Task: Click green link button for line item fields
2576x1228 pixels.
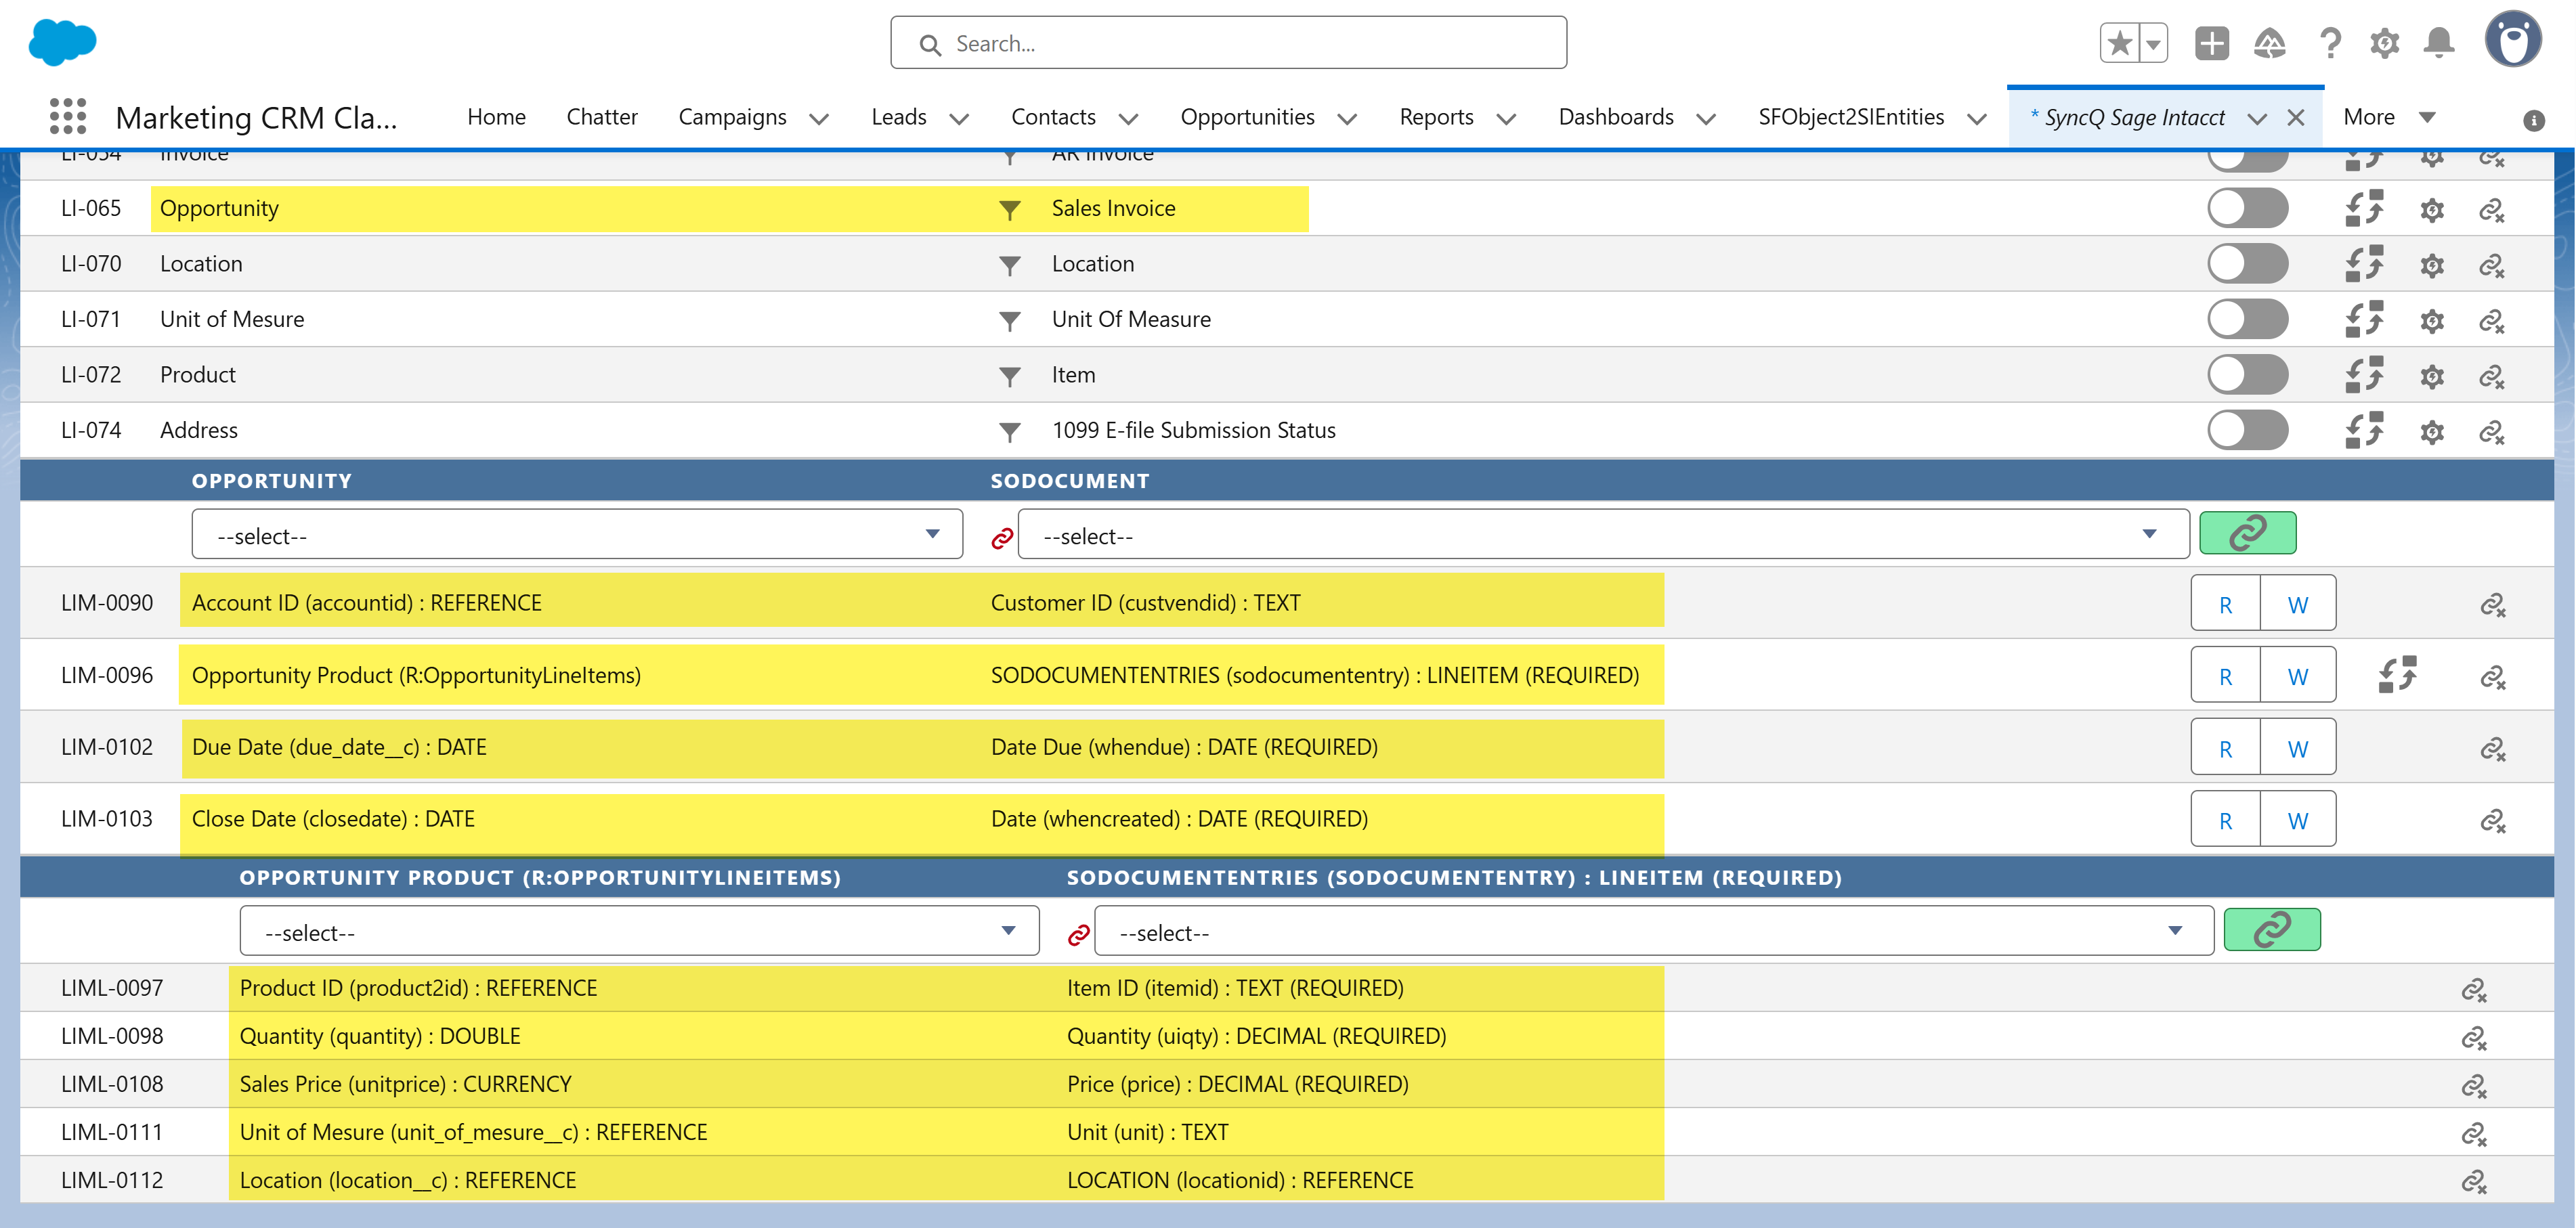Action: pos(2271,929)
